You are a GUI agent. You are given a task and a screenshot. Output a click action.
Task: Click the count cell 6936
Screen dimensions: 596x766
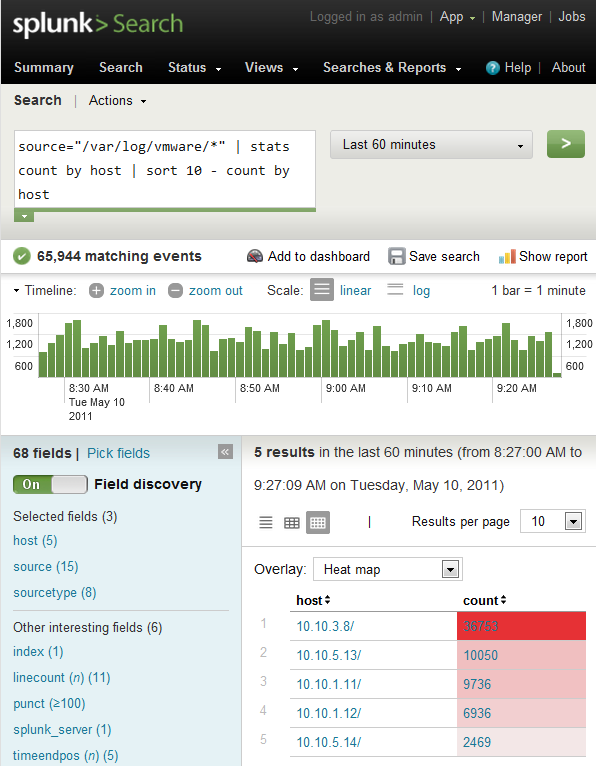click(x=521, y=713)
